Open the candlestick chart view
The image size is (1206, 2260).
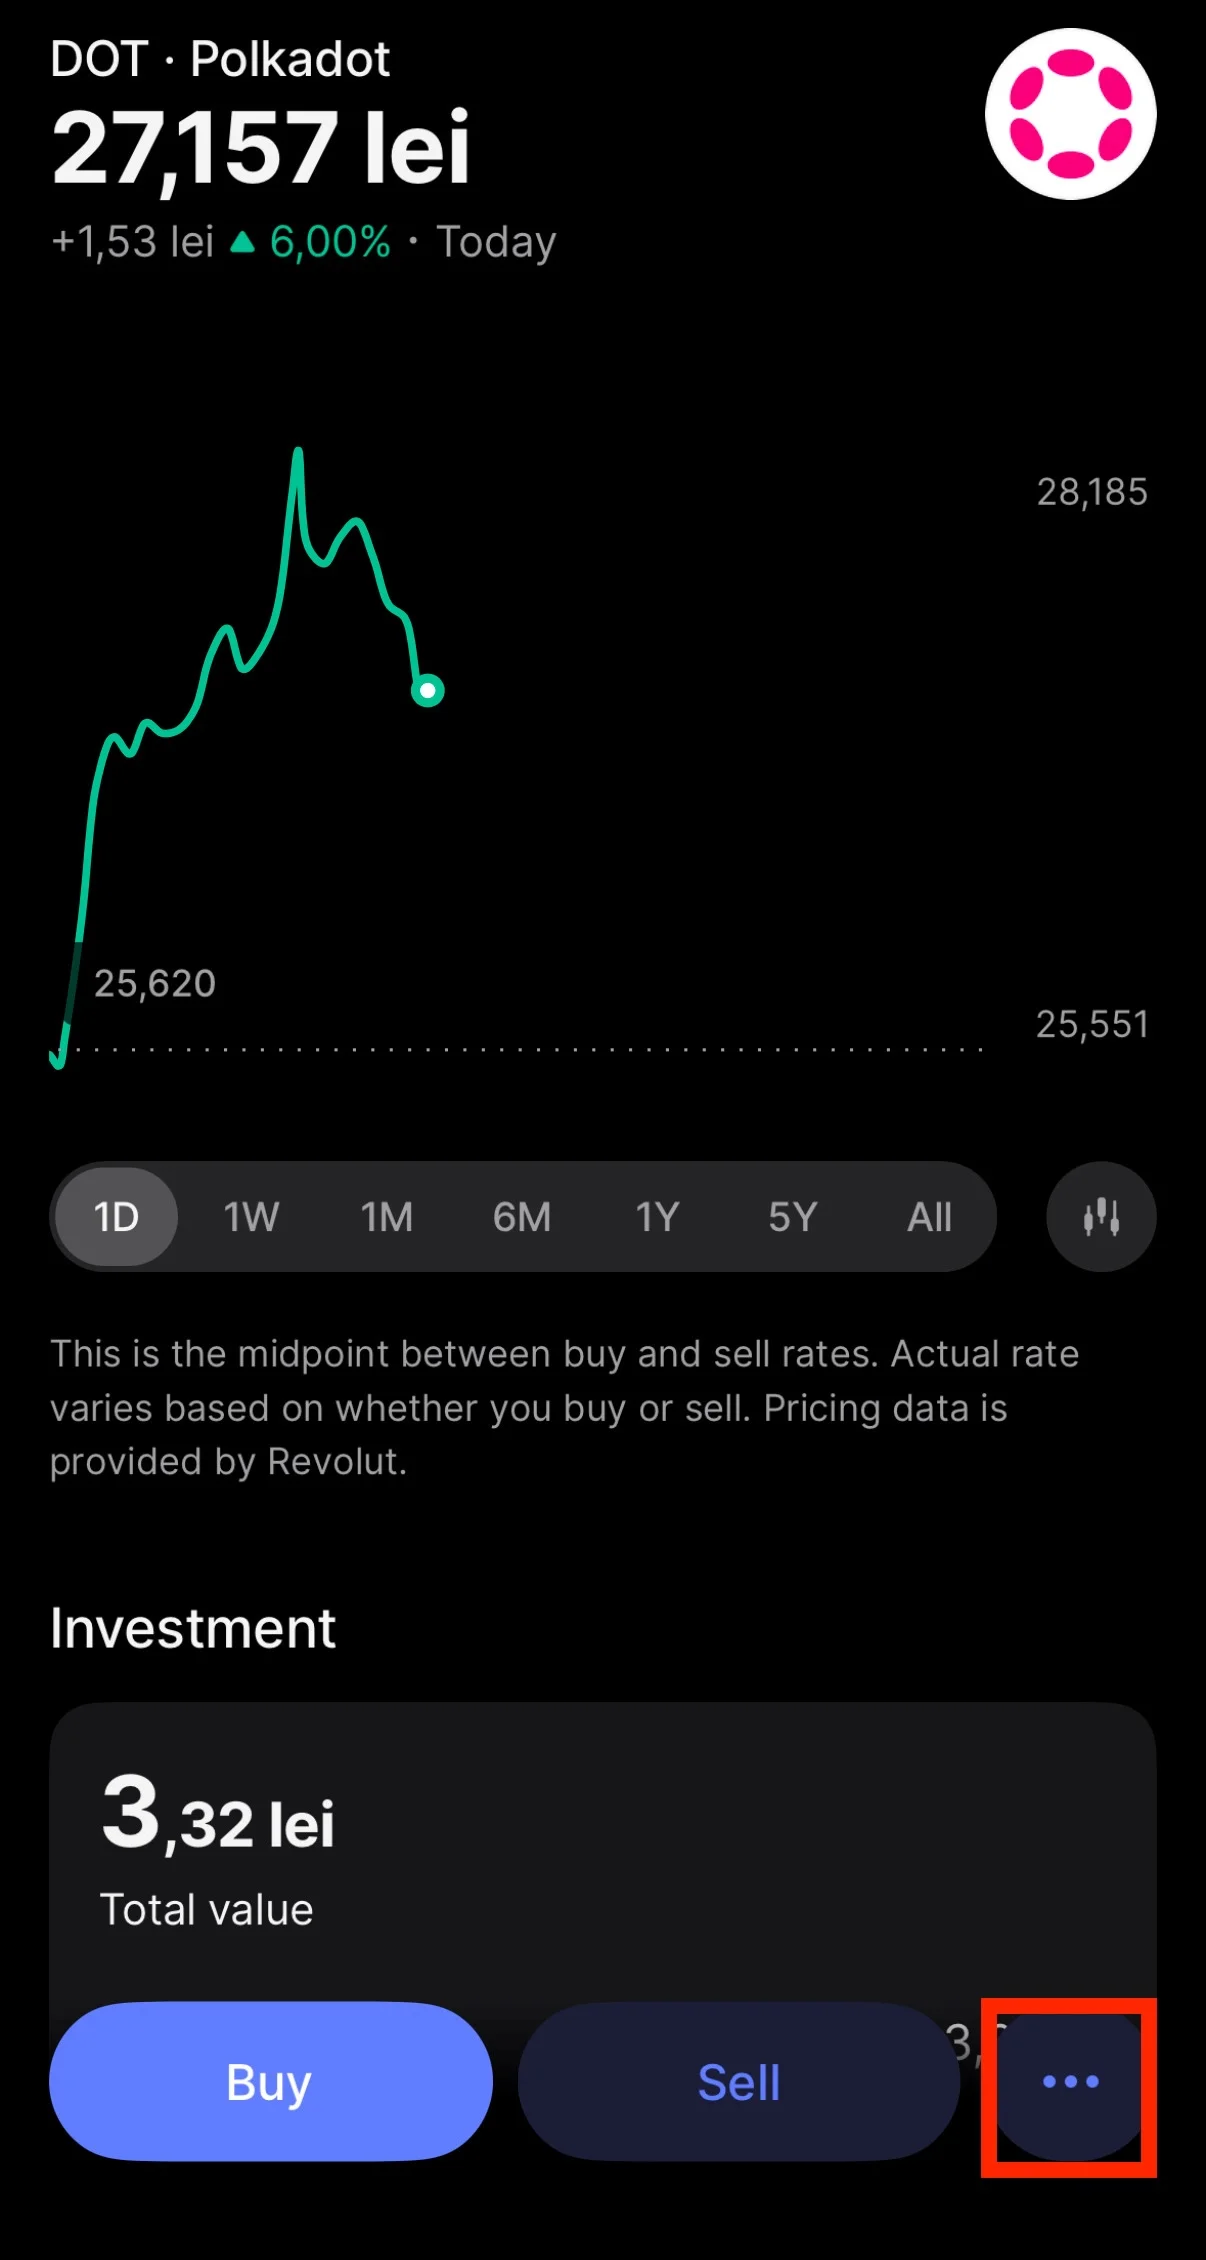pyautogui.click(x=1101, y=1217)
